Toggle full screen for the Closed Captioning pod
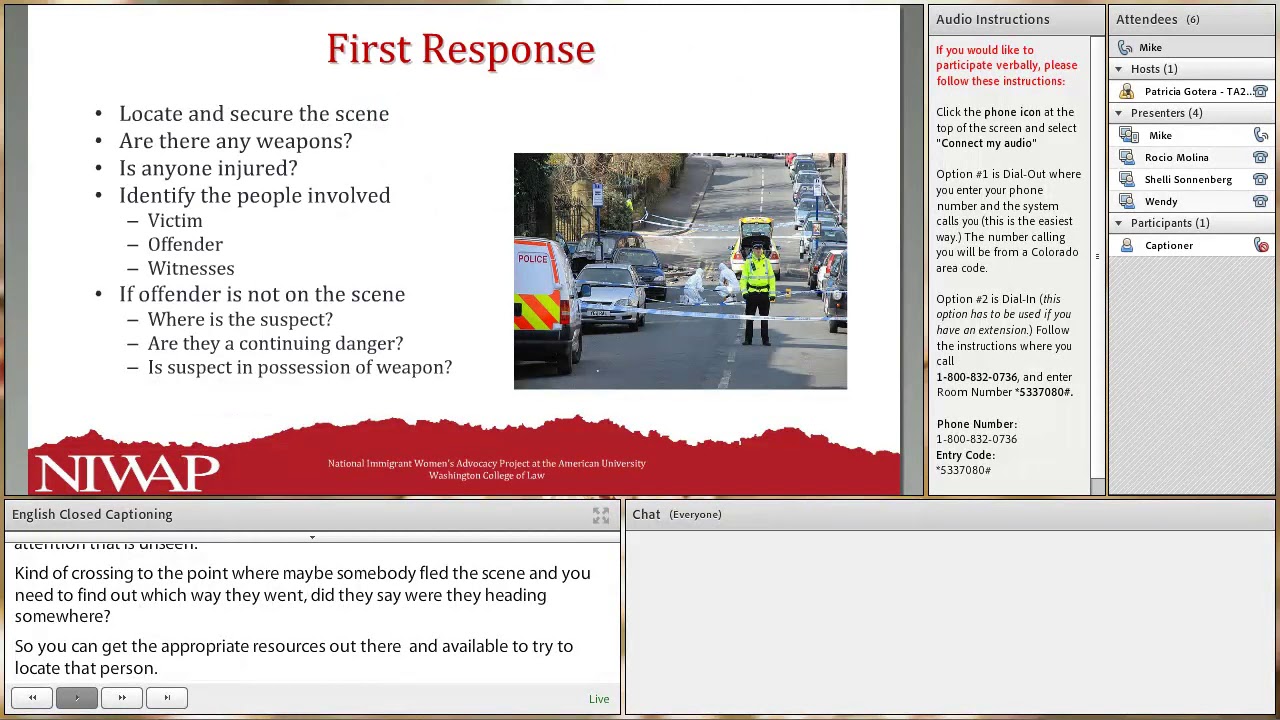The height and width of the screenshot is (720, 1280). point(600,515)
